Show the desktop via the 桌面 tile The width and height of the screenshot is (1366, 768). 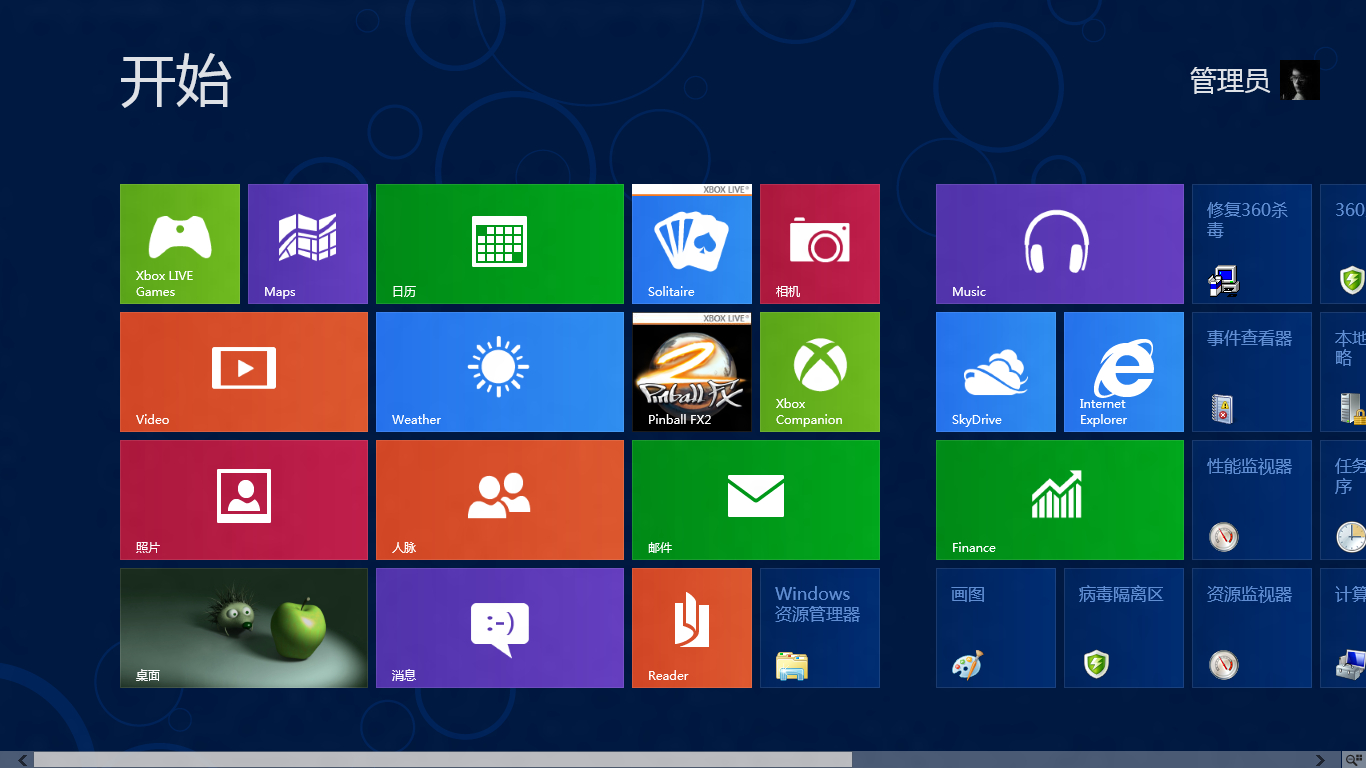point(244,628)
